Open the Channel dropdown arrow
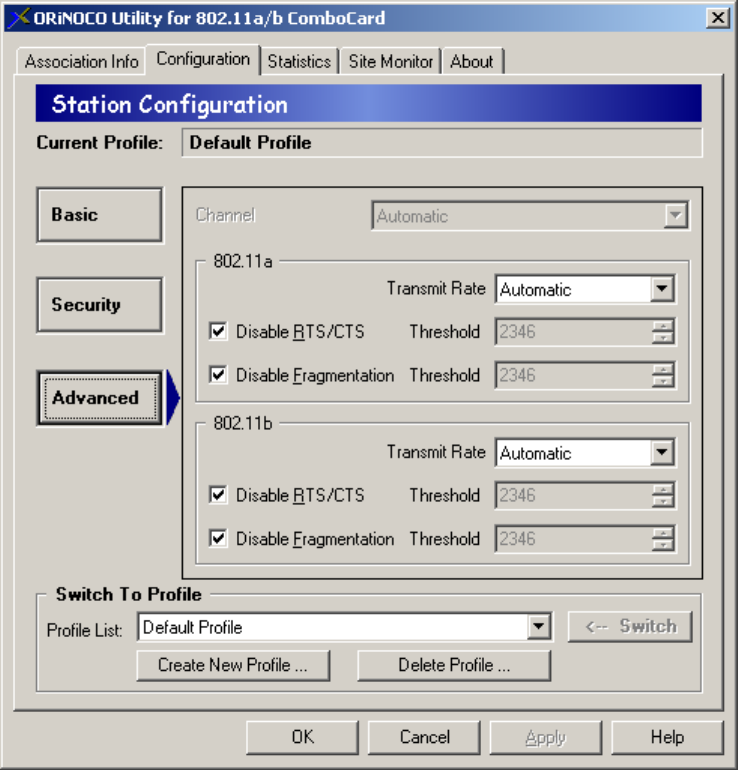 pos(675,216)
